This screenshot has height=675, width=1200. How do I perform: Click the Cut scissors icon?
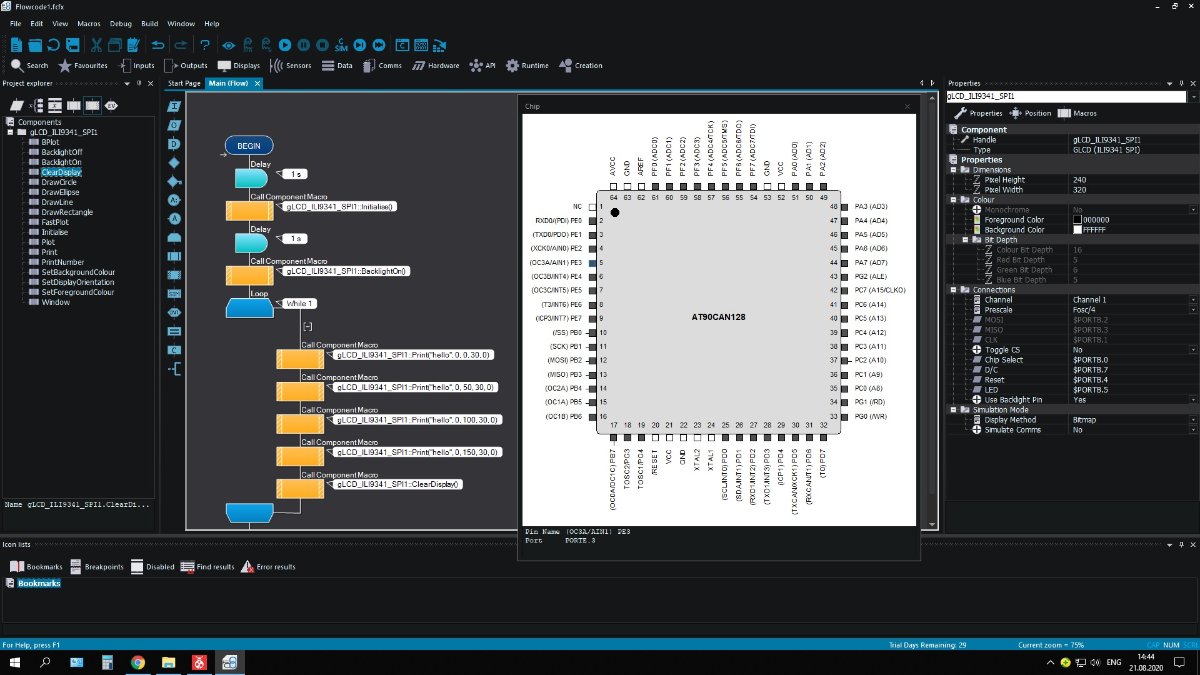pyautogui.click(x=97, y=45)
